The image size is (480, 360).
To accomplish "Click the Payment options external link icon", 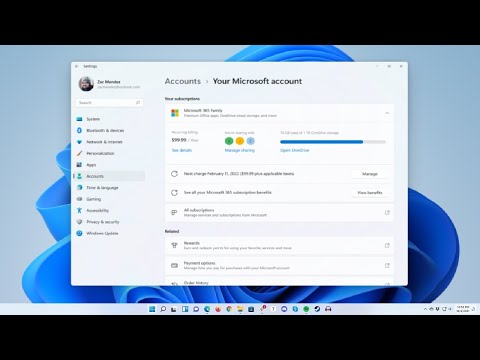I will tap(387, 265).
